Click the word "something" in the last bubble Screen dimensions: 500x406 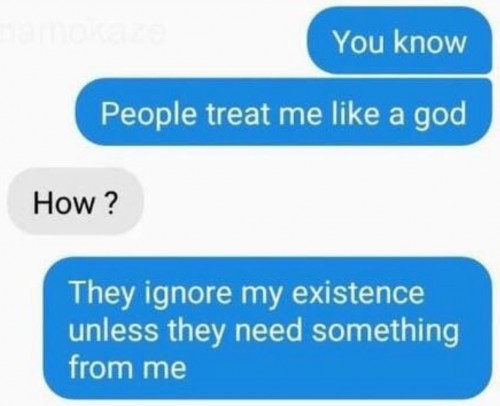385,332
